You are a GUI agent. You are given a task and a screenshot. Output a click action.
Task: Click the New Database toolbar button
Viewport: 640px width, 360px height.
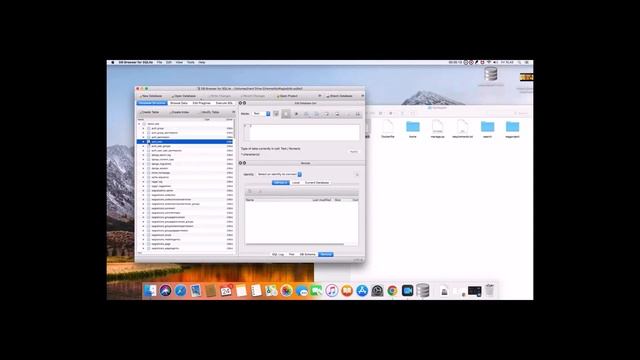coord(151,96)
